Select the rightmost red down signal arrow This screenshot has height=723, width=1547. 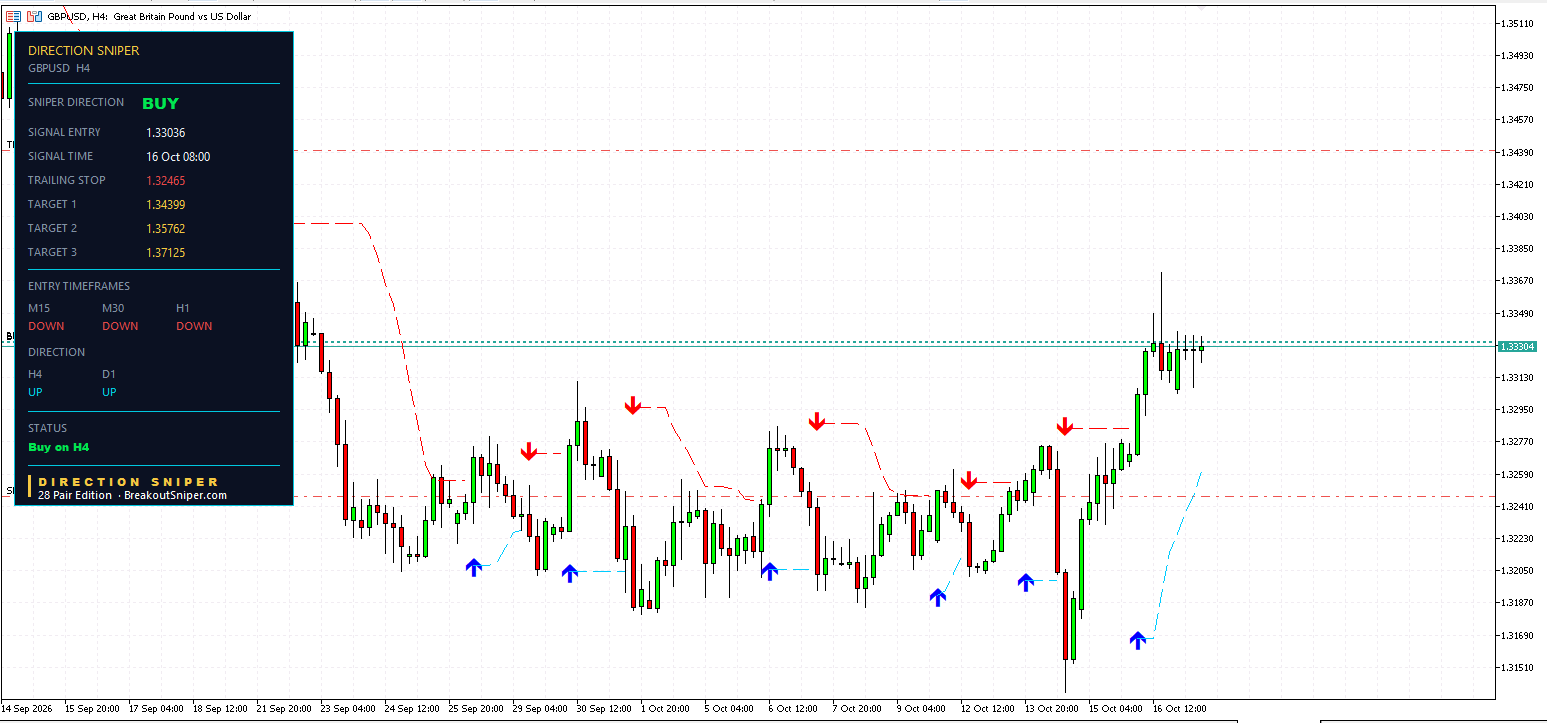[1065, 426]
